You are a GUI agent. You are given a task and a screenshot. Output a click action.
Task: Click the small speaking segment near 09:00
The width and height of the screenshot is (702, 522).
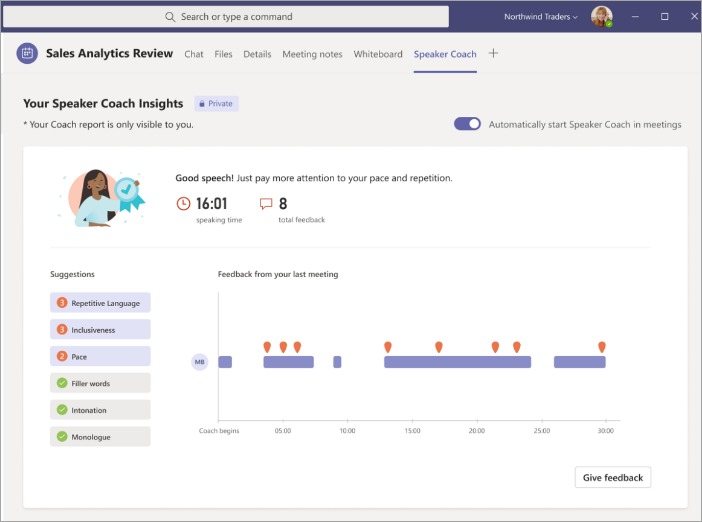click(337, 362)
